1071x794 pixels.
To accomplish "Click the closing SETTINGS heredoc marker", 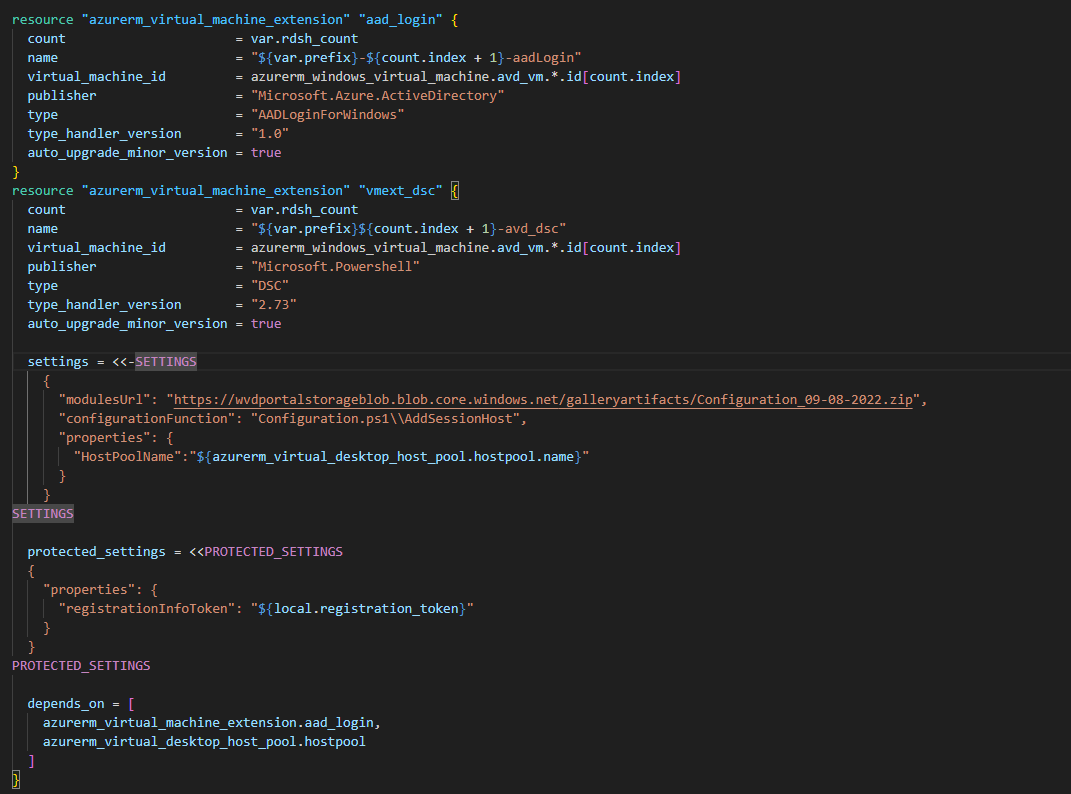I will click(43, 514).
